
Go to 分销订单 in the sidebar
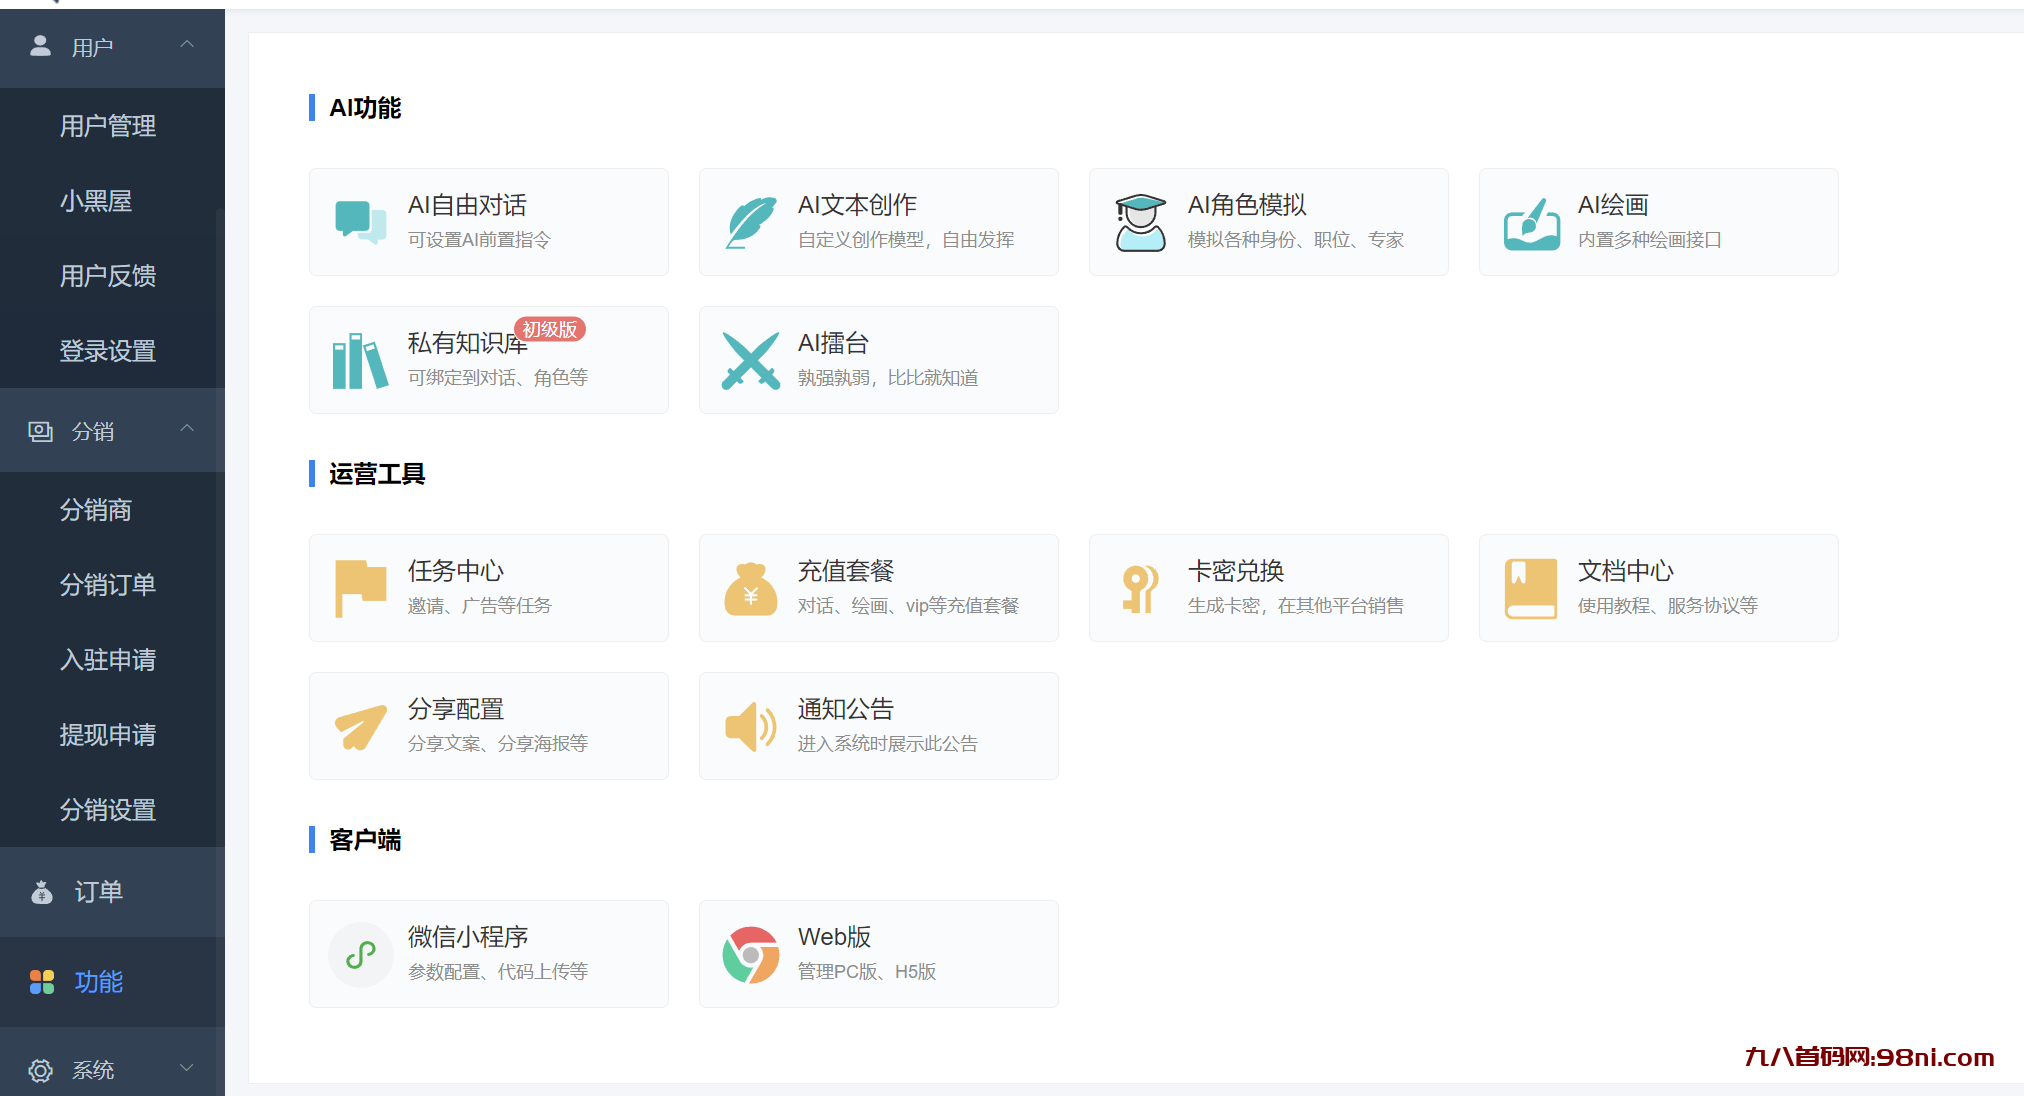(x=108, y=585)
